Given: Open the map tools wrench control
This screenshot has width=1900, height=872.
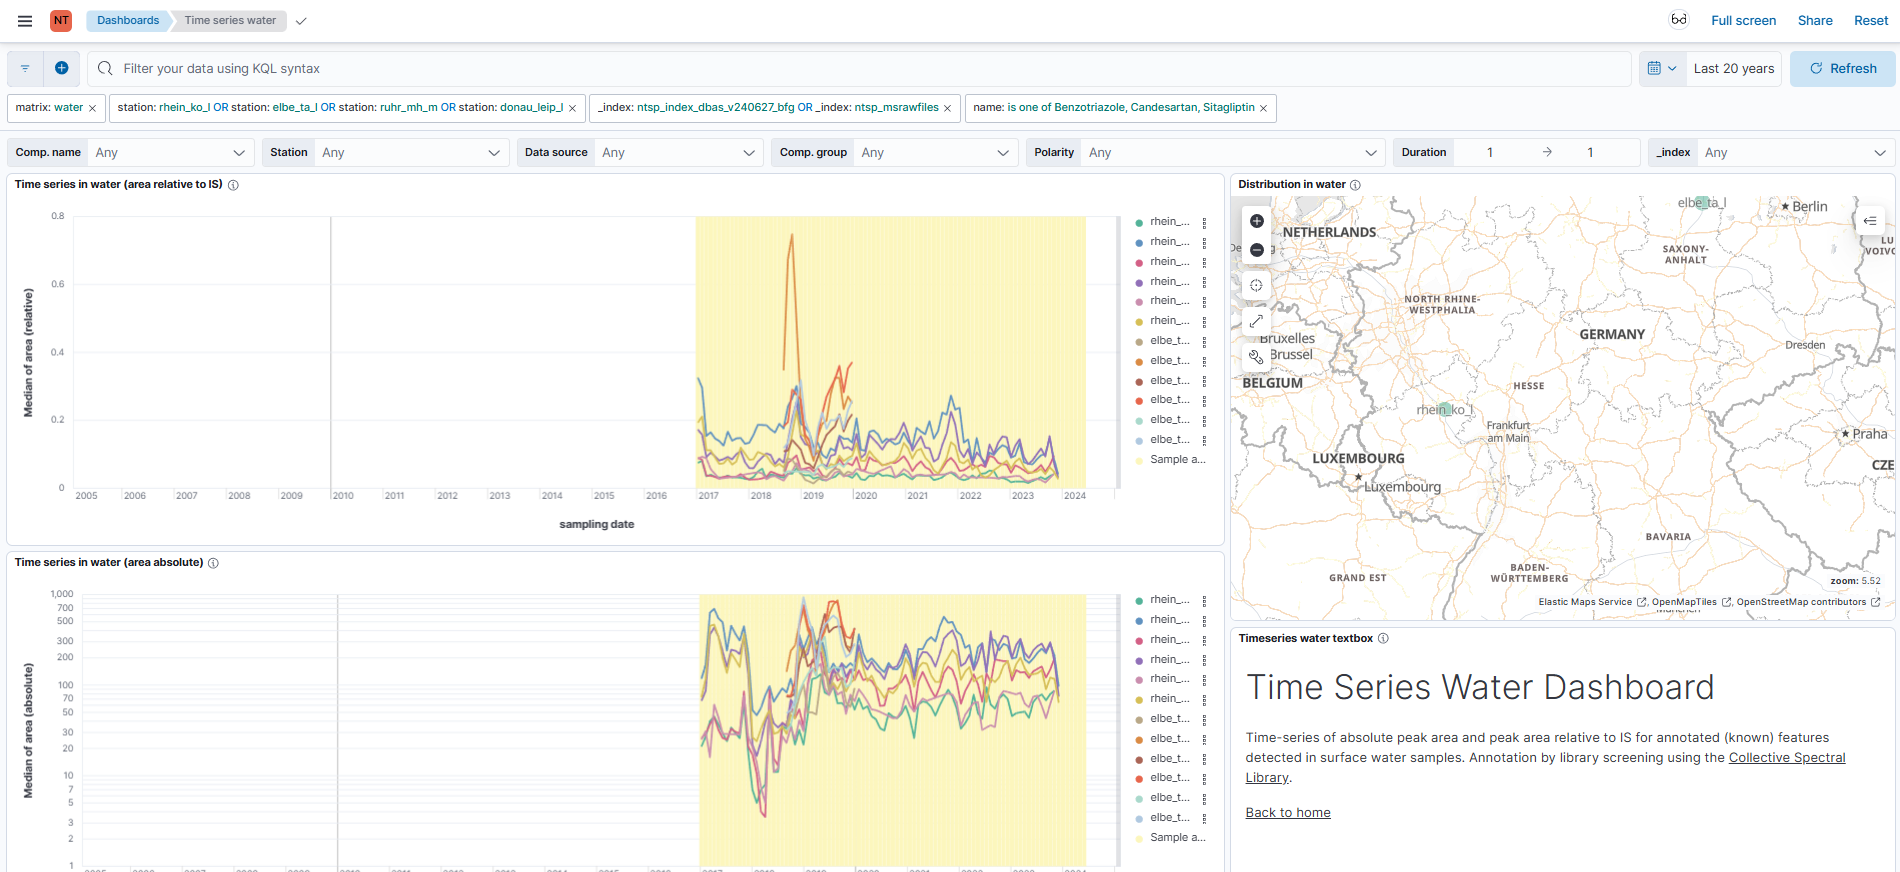Looking at the screenshot, I should point(1257,356).
